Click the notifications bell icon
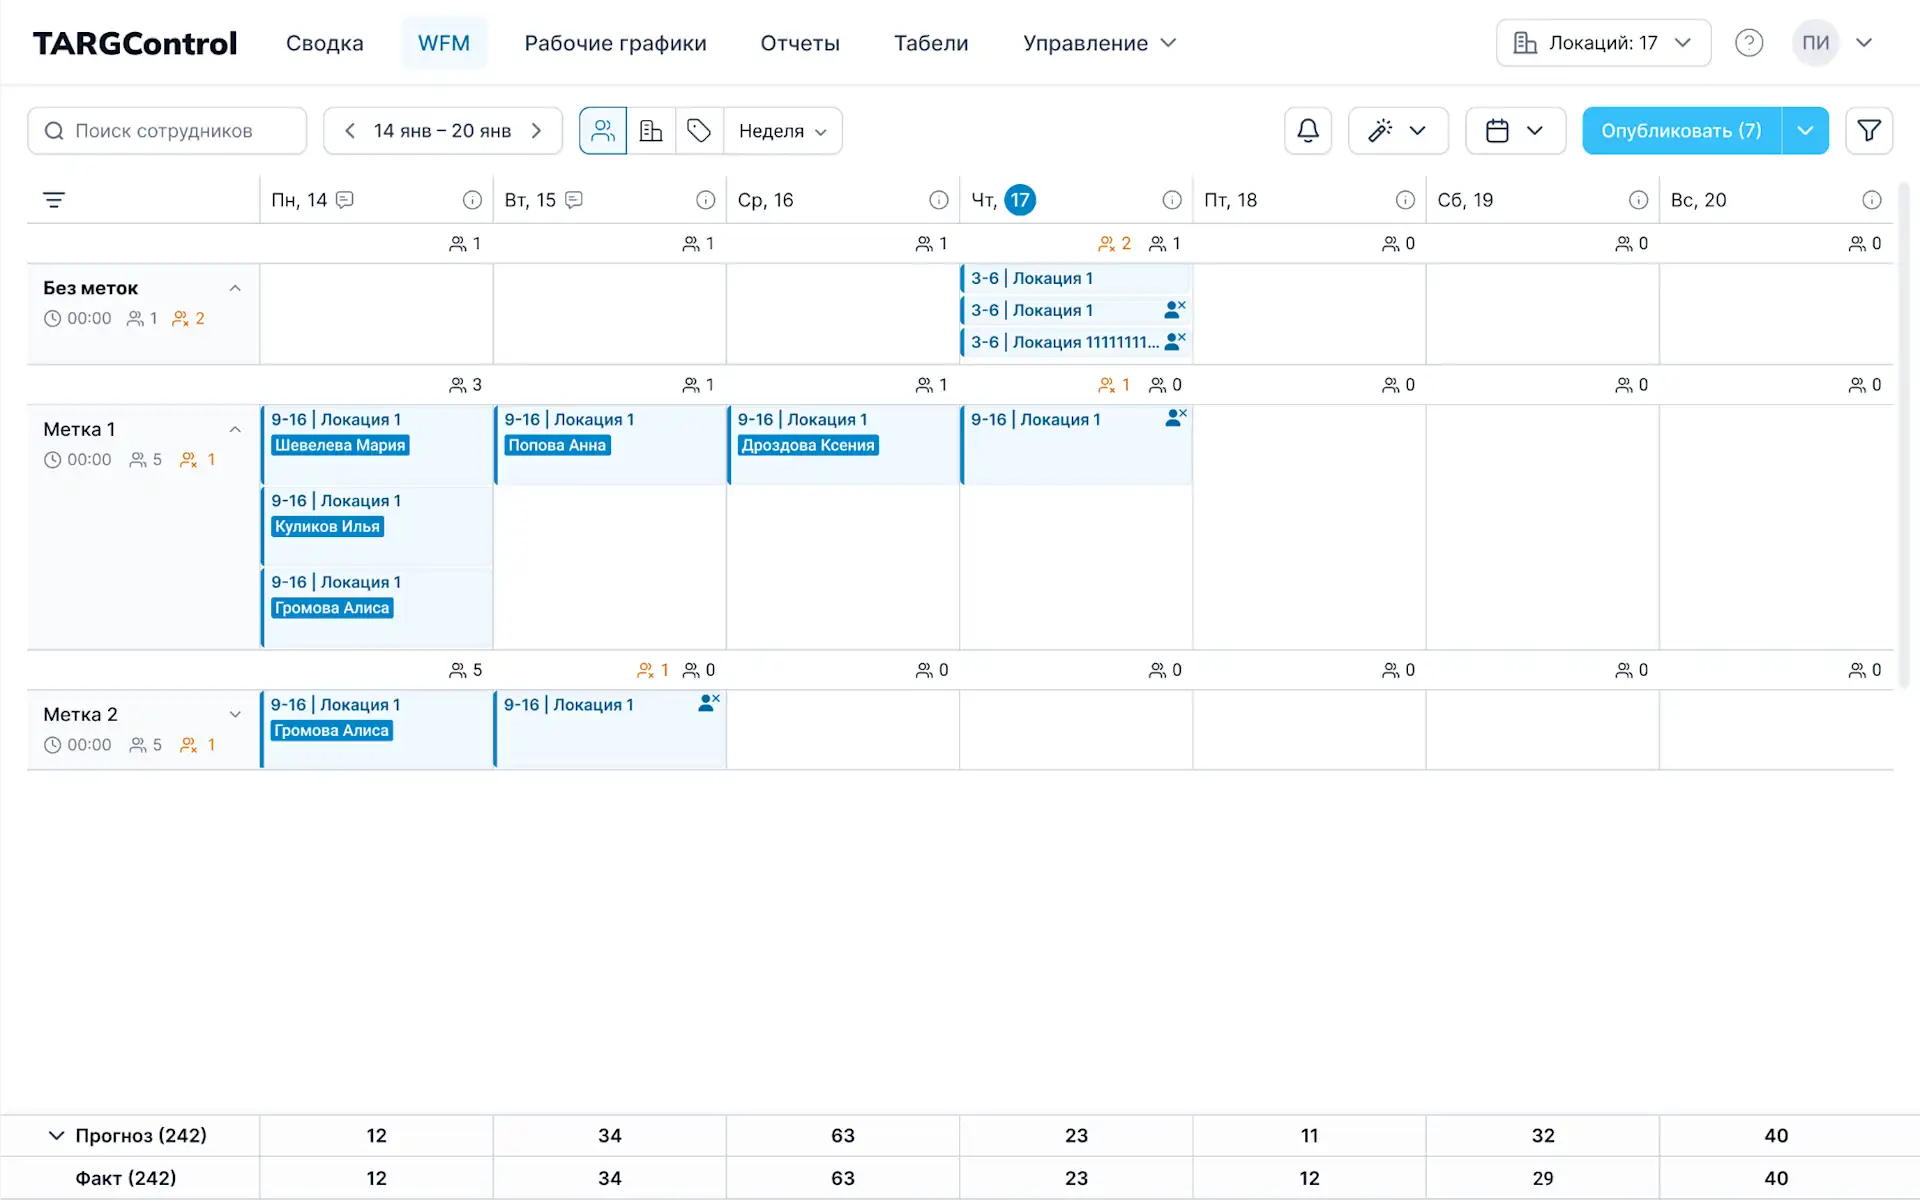This screenshot has width=1920, height=1200. pyautogui.click(x=1307, y=131)
